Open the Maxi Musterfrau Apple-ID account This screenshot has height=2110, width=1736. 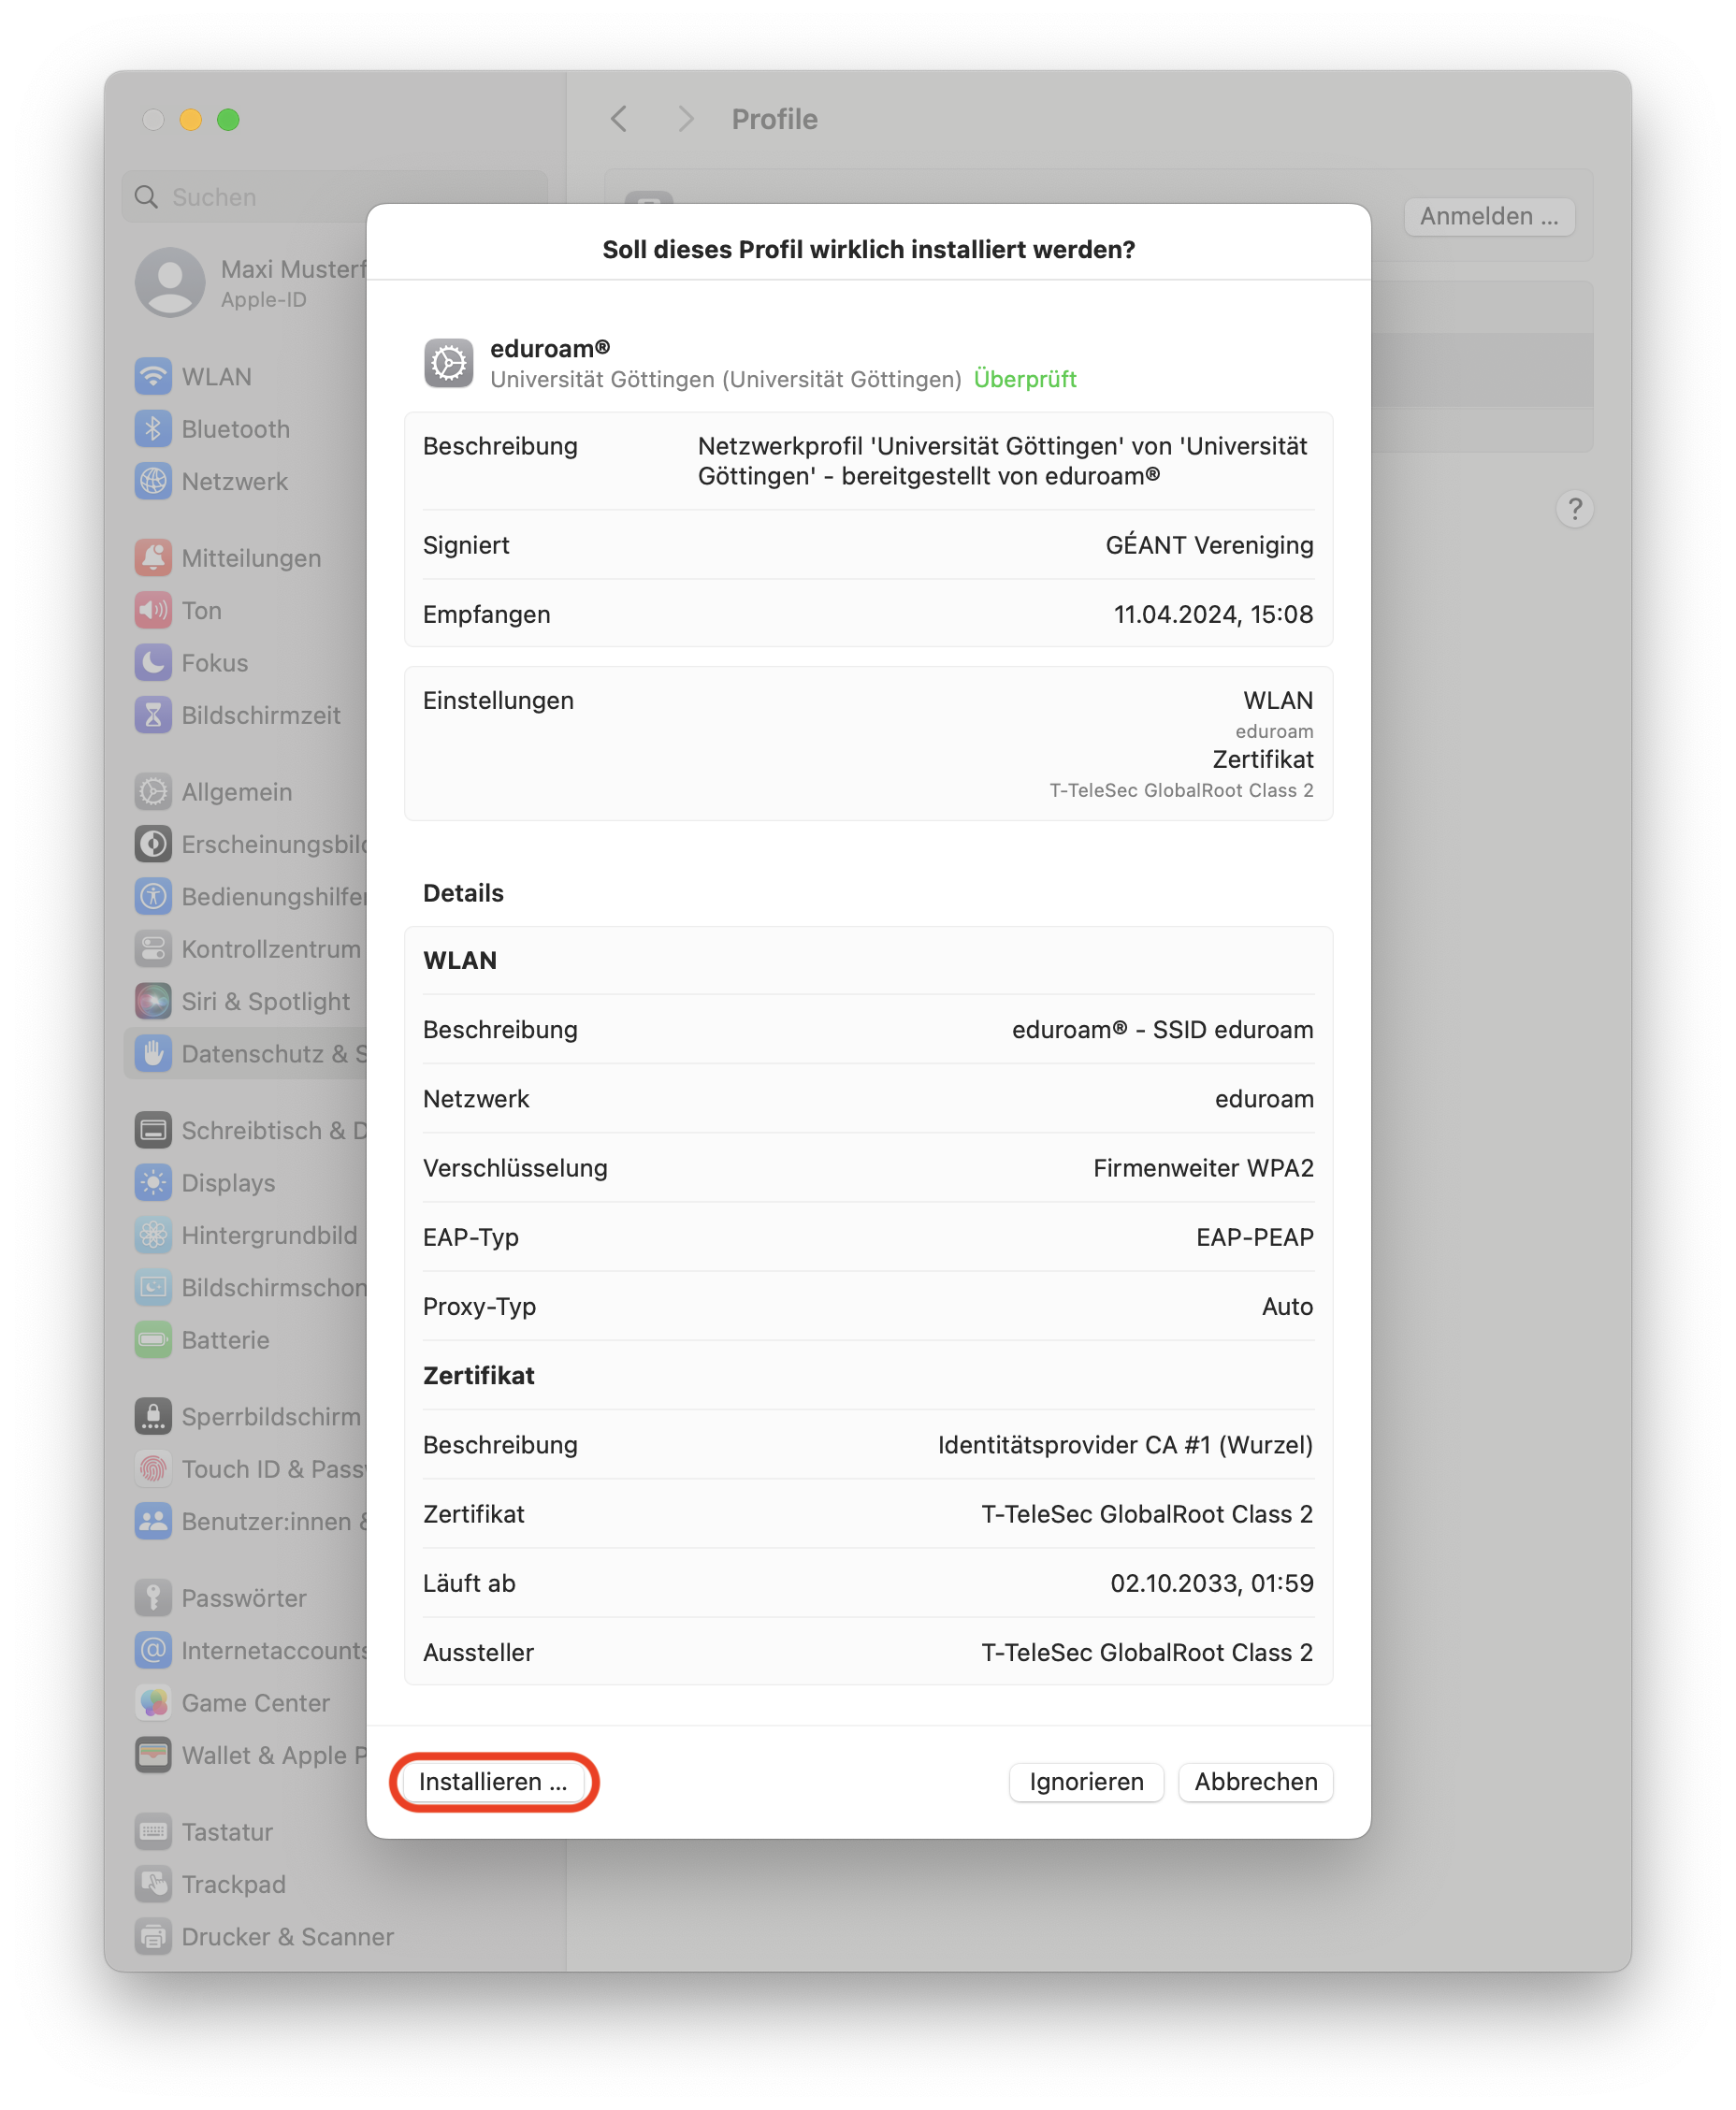click(252, 283)
